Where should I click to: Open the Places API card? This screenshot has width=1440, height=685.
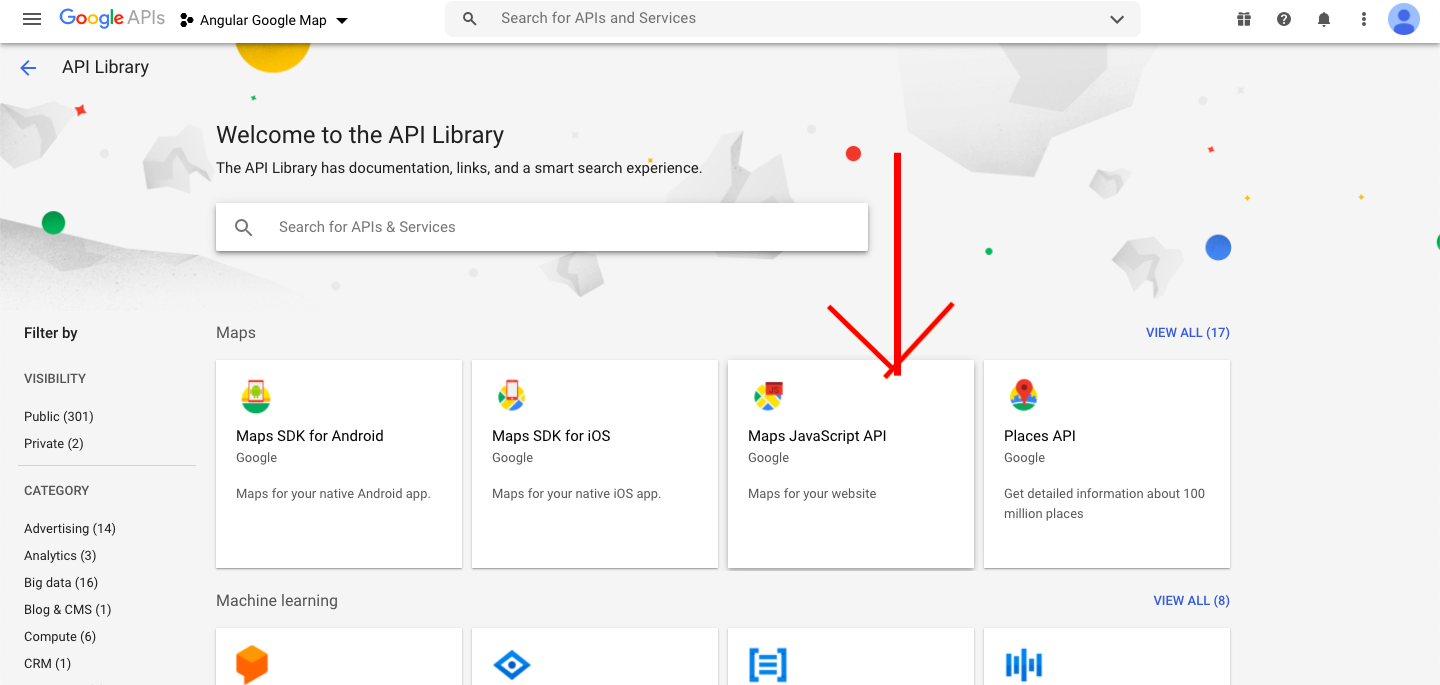(1107, 464)
